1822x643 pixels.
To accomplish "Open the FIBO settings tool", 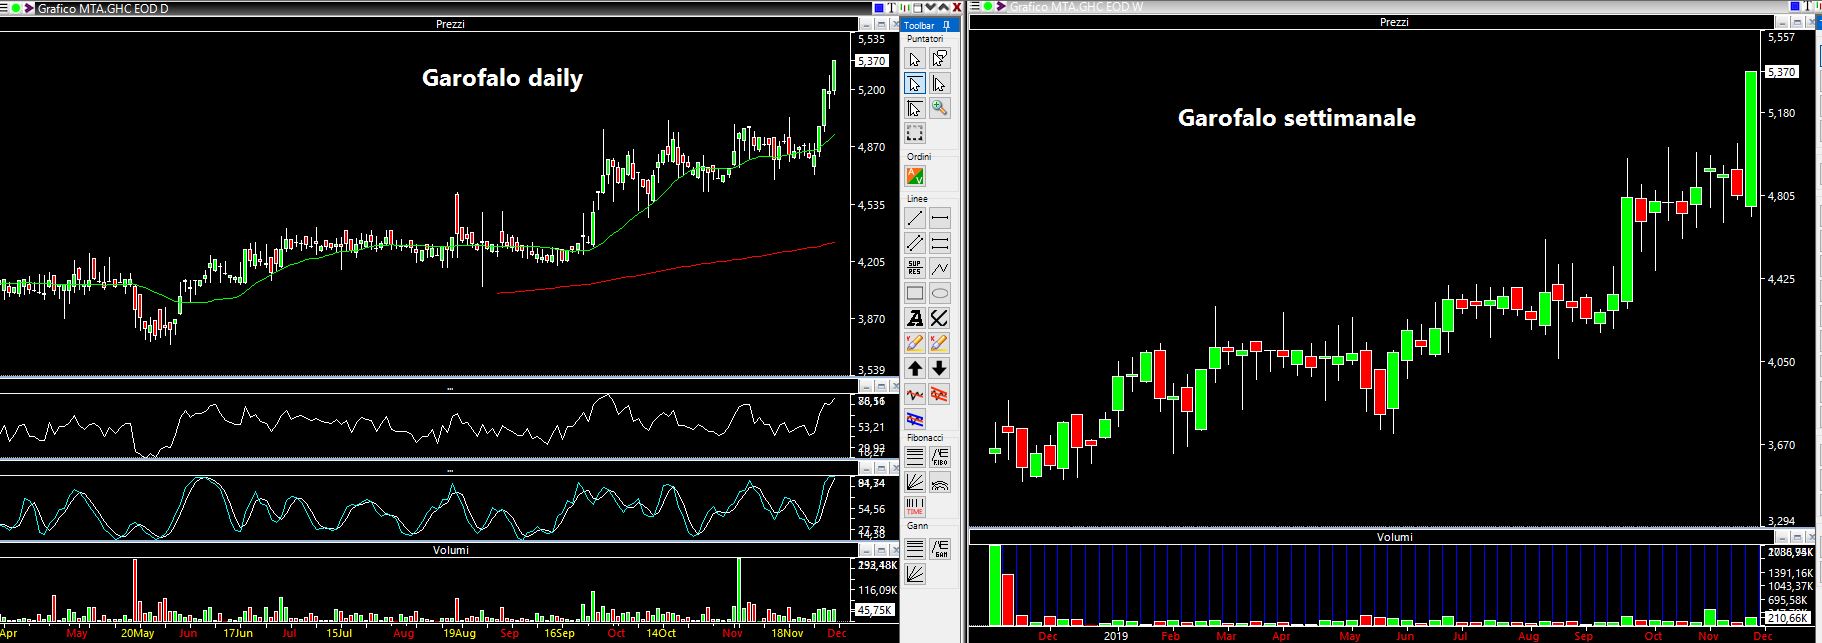I will coord(939,456).
